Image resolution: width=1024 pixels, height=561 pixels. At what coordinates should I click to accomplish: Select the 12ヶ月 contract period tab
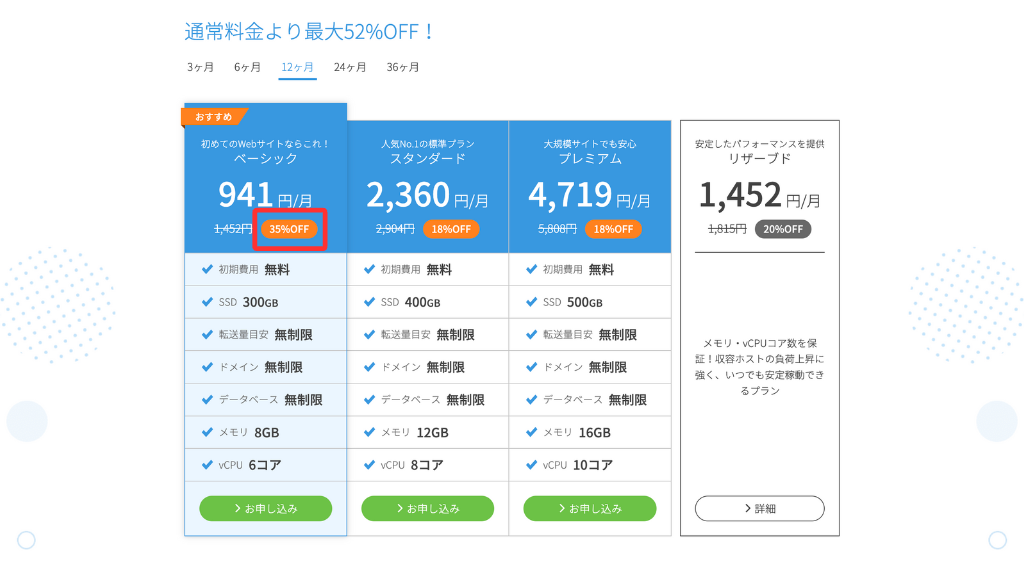(297, 67)
